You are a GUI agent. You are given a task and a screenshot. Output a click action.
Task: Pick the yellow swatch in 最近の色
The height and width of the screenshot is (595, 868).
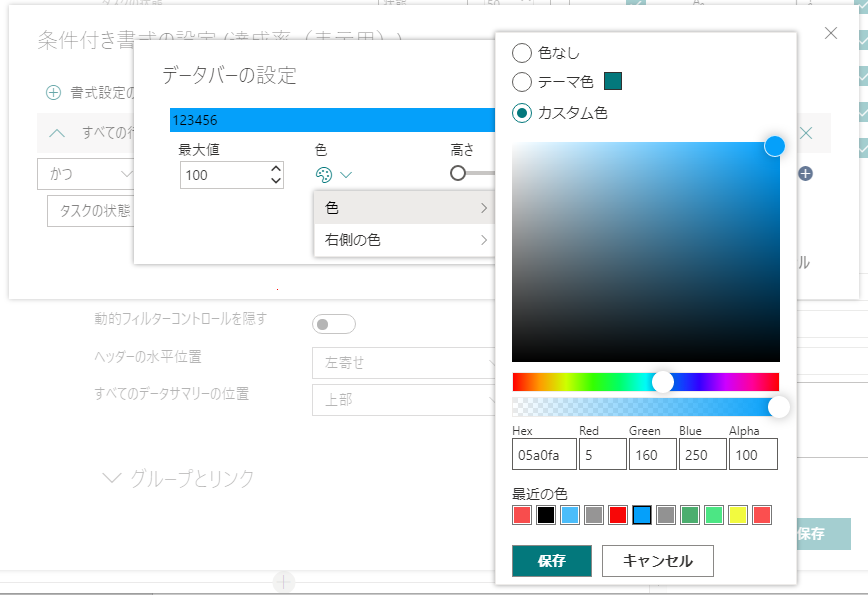tap(738, 515)
